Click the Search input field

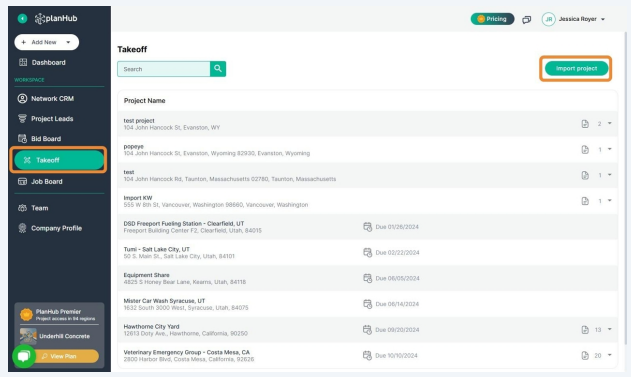pyautogui.click(x=164, y=69)
